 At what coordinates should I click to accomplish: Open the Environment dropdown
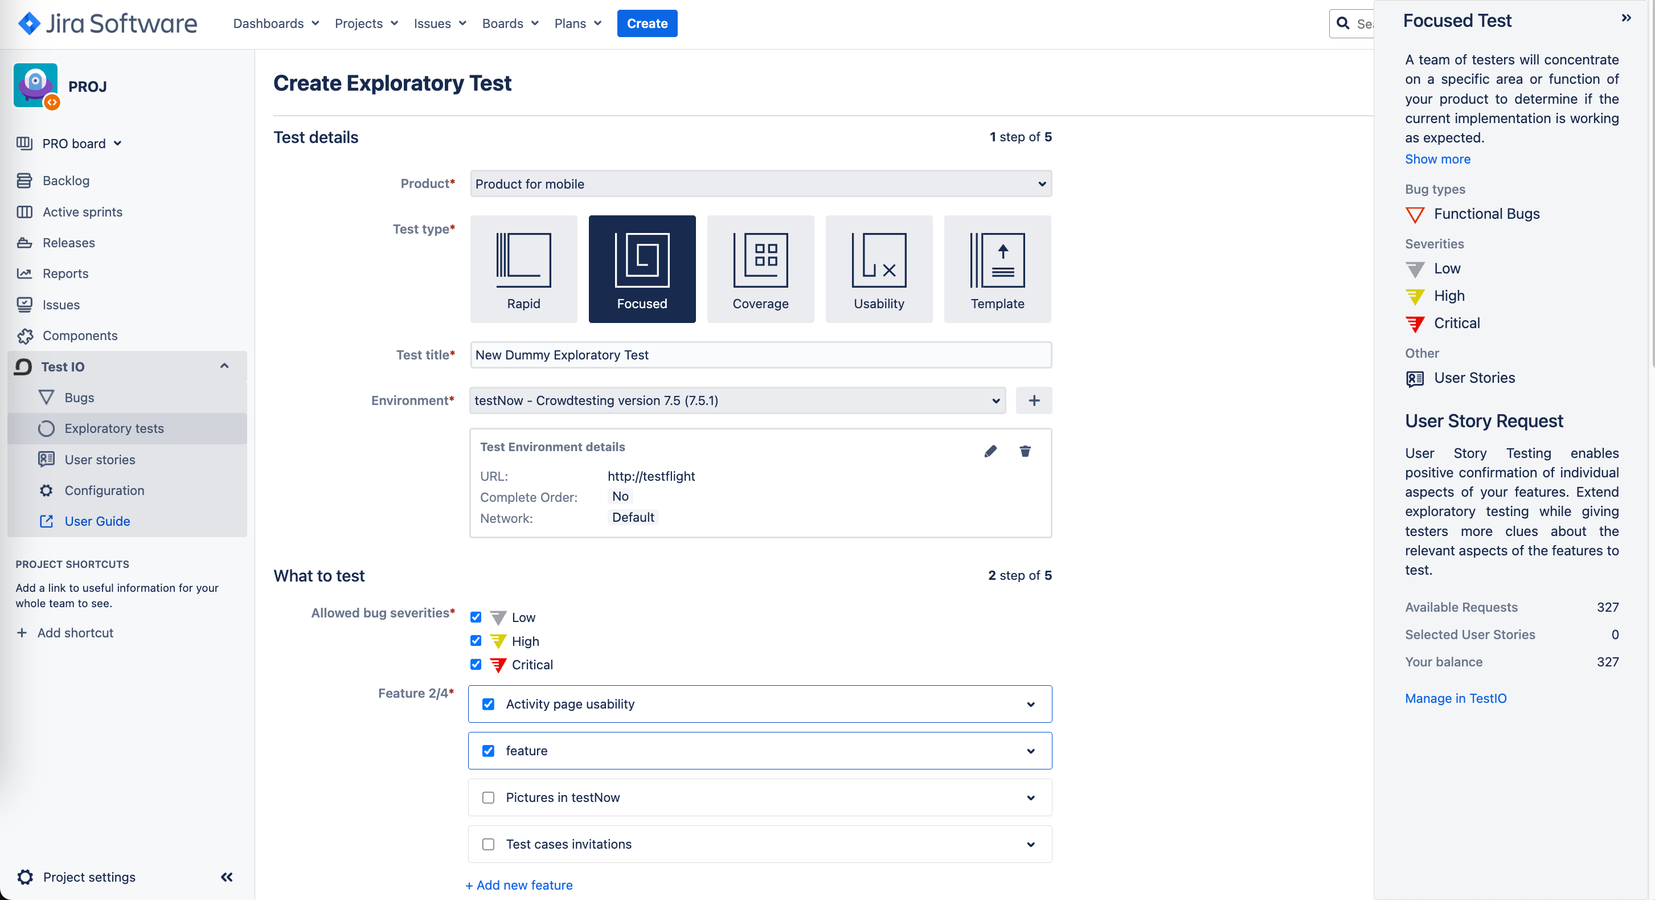click(738, 401)
